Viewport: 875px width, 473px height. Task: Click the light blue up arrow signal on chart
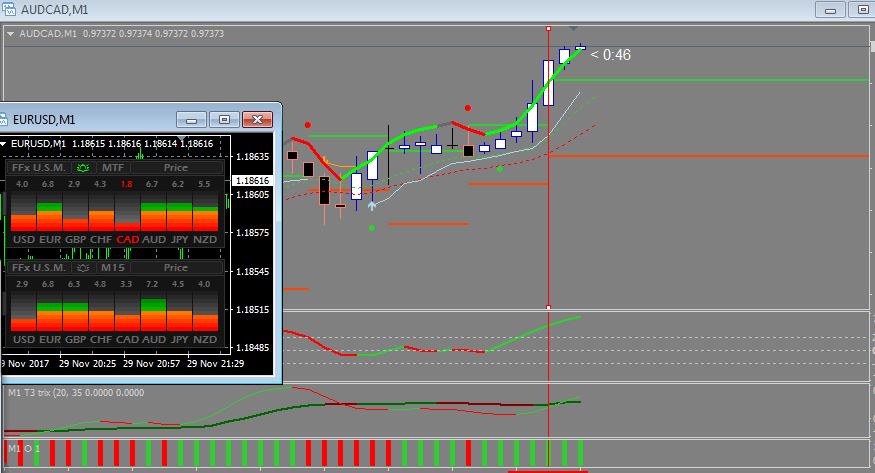(x=372, y=205)
